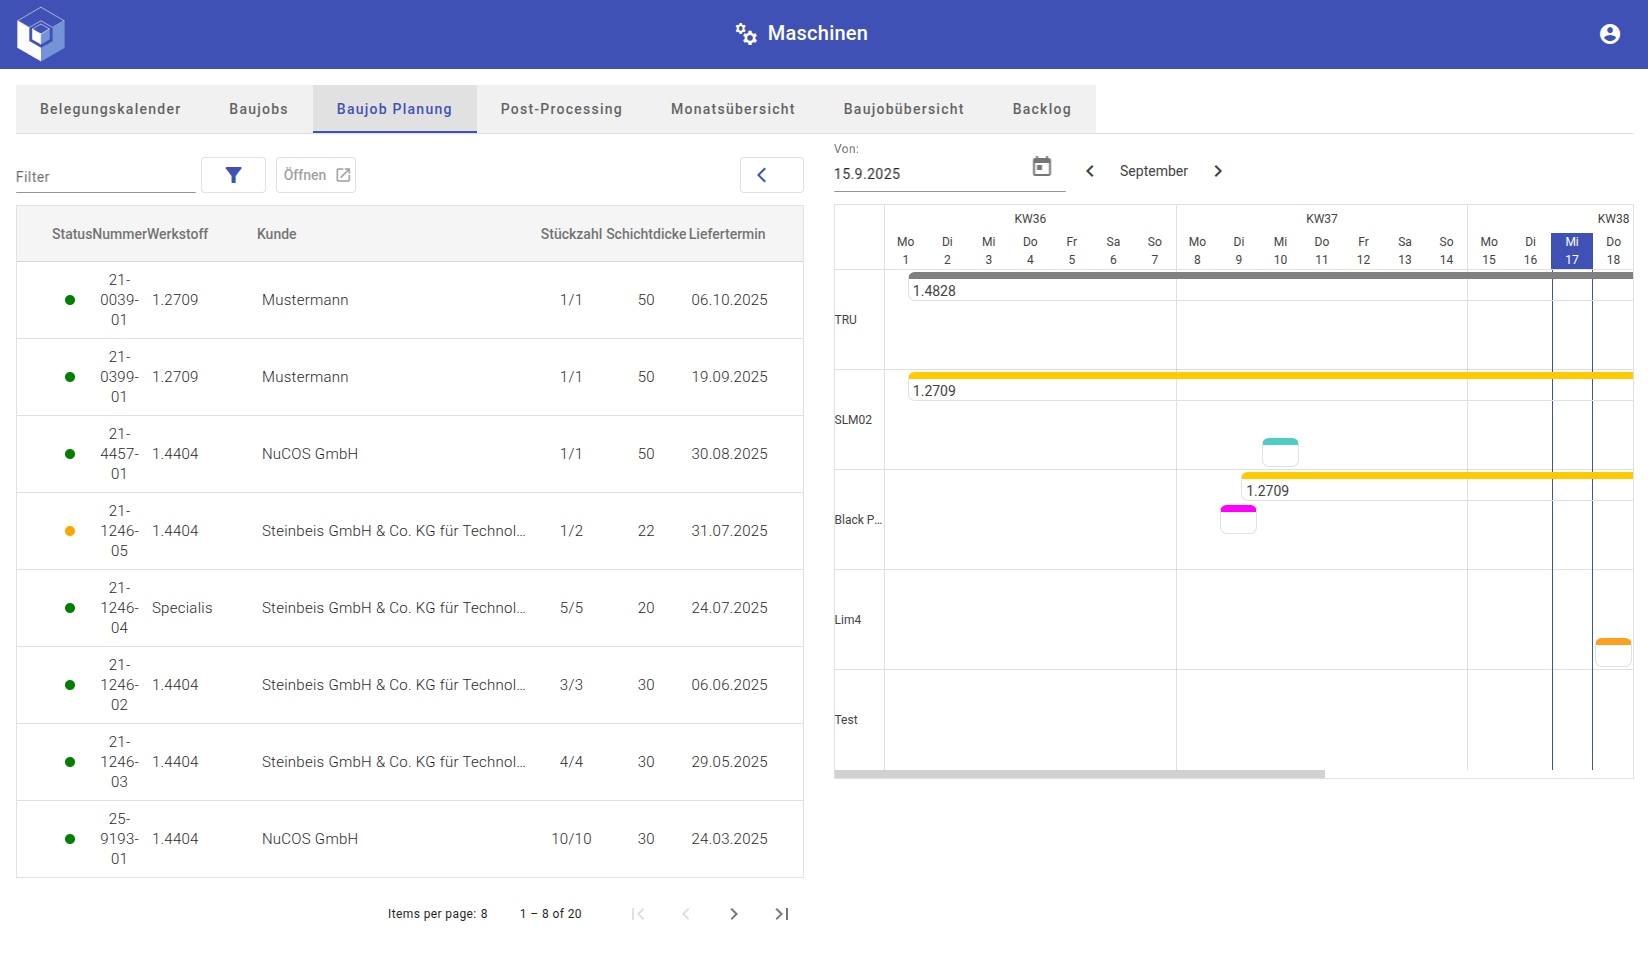Click the previous page pagination icon
The width and height of the screenshot is (1648, 966).
[686, 913]
